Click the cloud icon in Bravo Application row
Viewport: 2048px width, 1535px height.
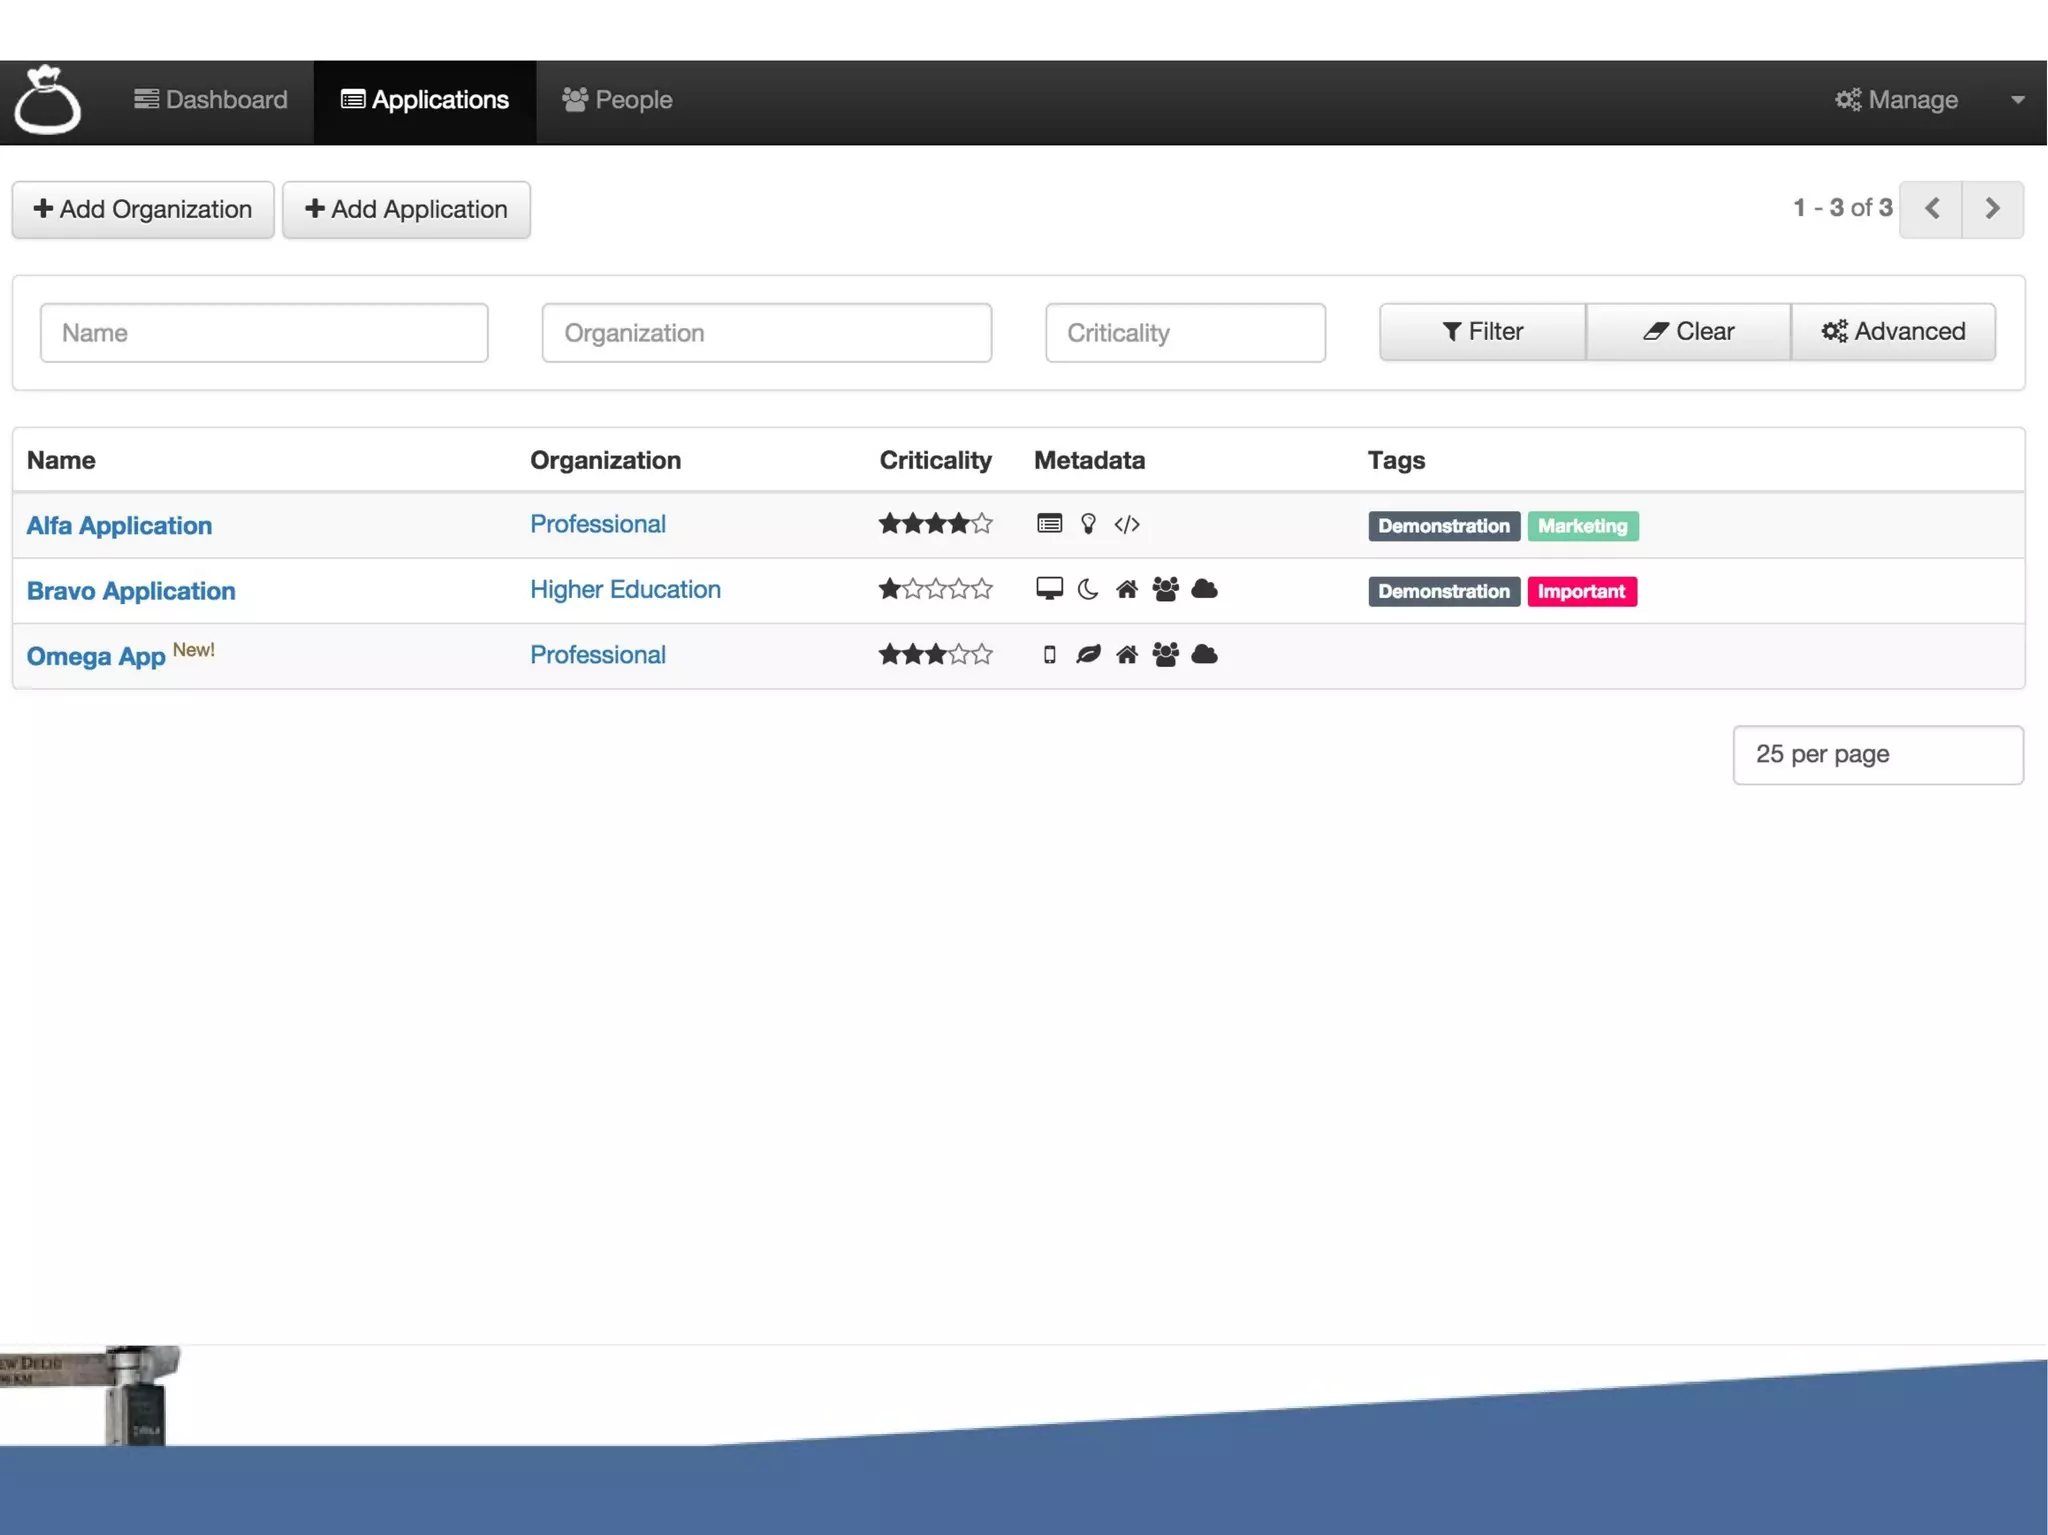(1204, 589)
